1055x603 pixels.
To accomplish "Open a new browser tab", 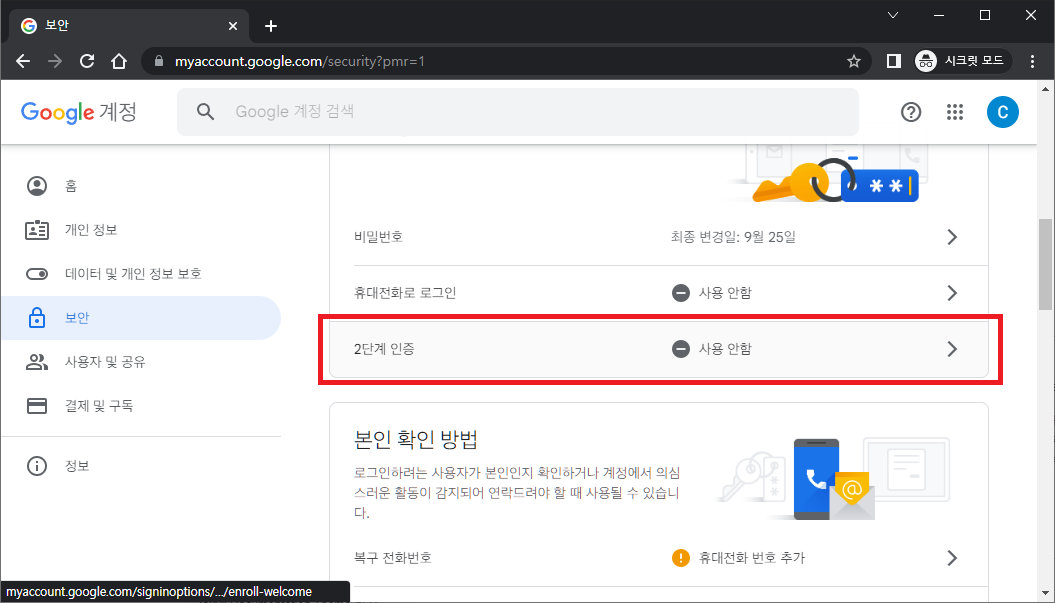I will 270,26.
